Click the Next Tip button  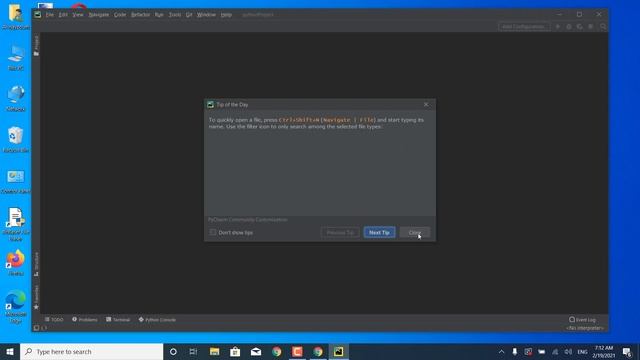(x=379, y=232)
